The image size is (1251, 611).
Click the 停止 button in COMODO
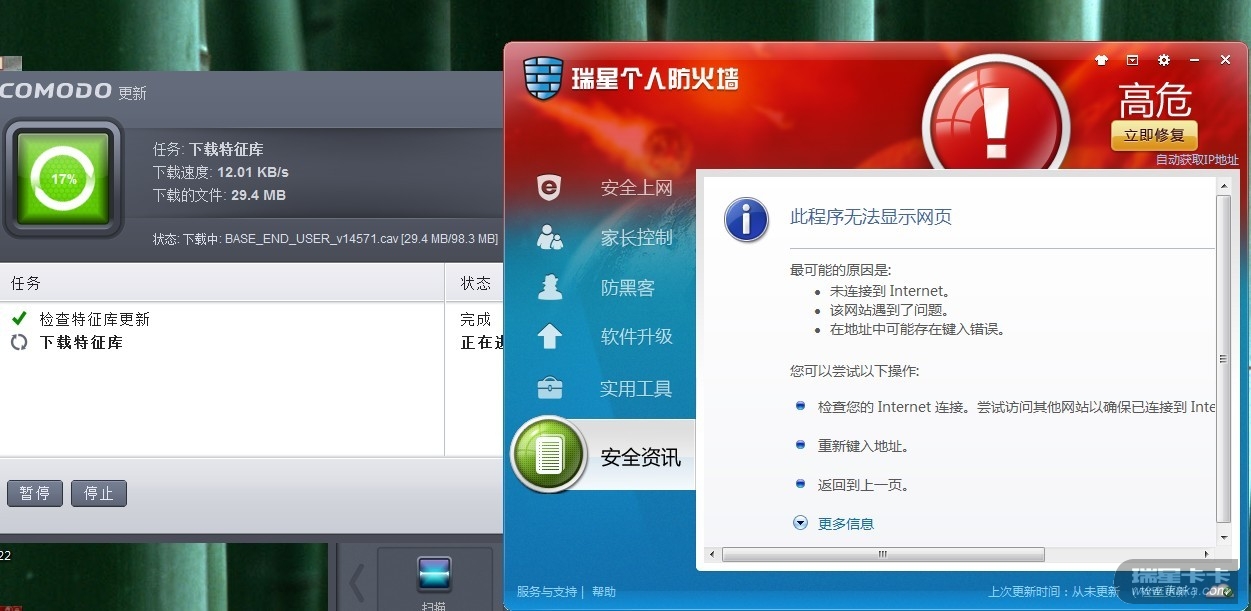pyautogui.click(x=99, y=493)
